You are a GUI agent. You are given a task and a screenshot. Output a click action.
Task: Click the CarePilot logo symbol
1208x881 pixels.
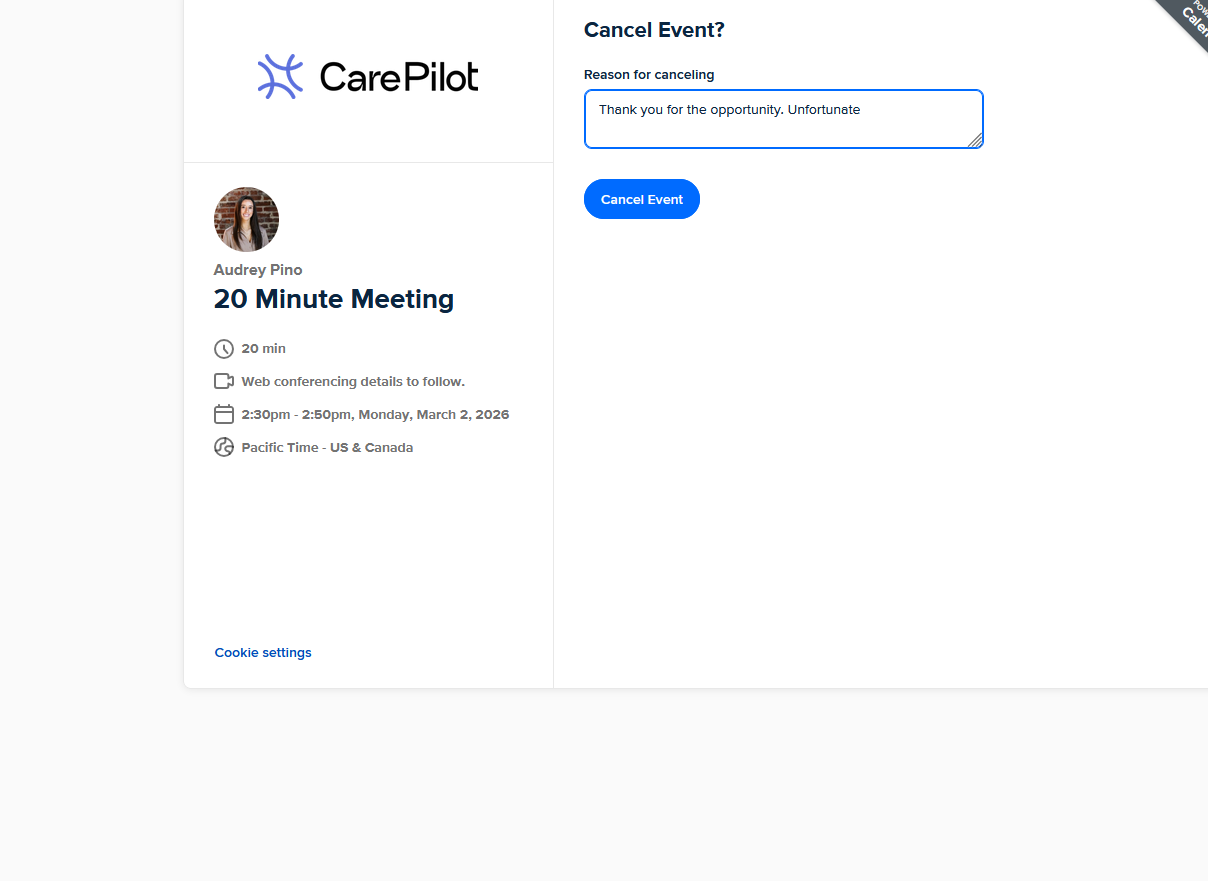click(280, 77)
